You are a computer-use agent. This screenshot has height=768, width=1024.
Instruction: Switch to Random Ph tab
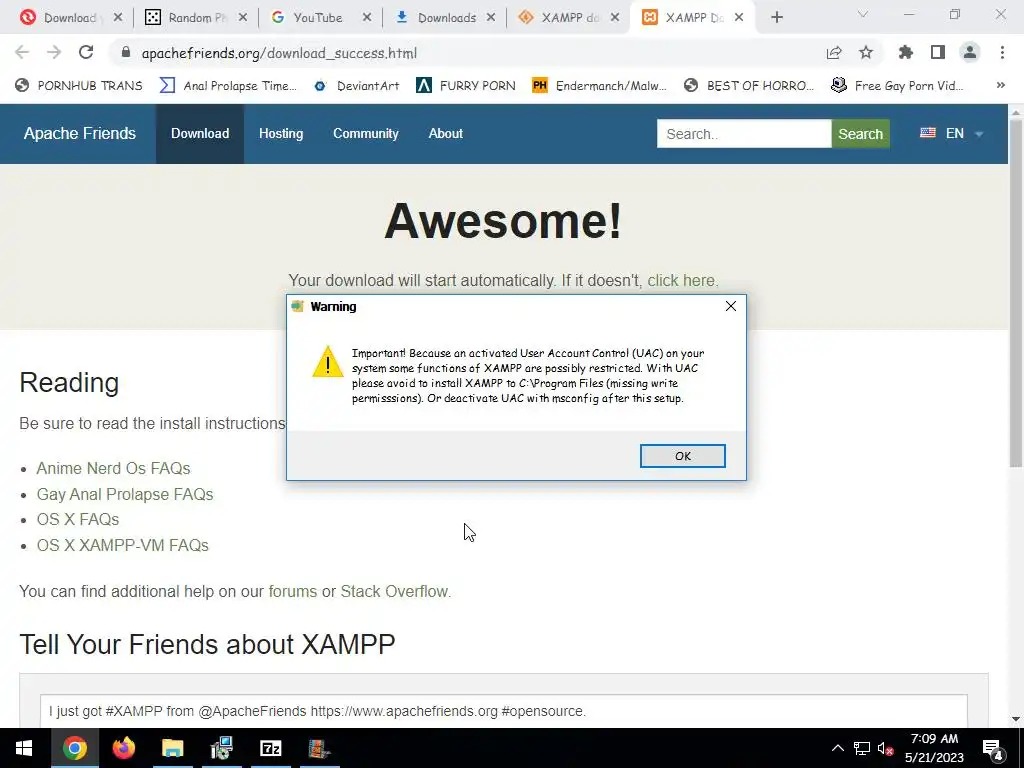[x=197, y=18]
